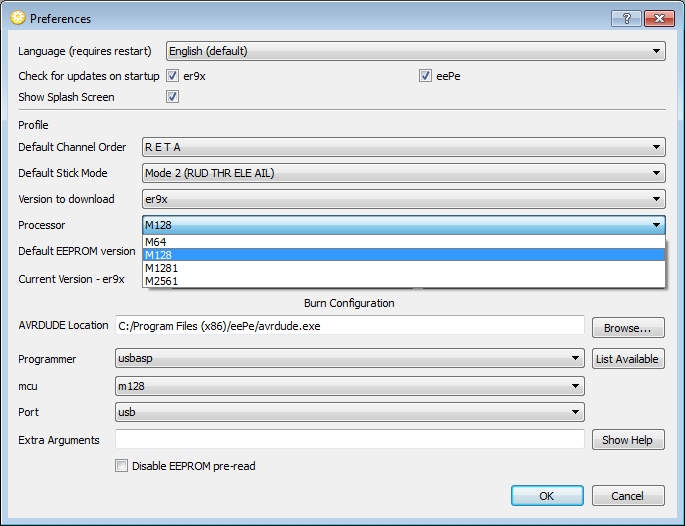685x526 pixels.
Task: Uncheck Show Splash Screen checkbox
Action: pyautogui.click(x=173, y=97)
